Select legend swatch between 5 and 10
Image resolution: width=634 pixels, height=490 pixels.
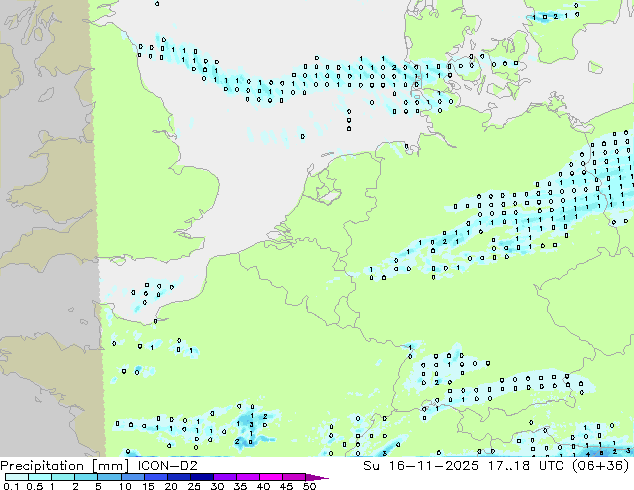[x=109, y=477]
